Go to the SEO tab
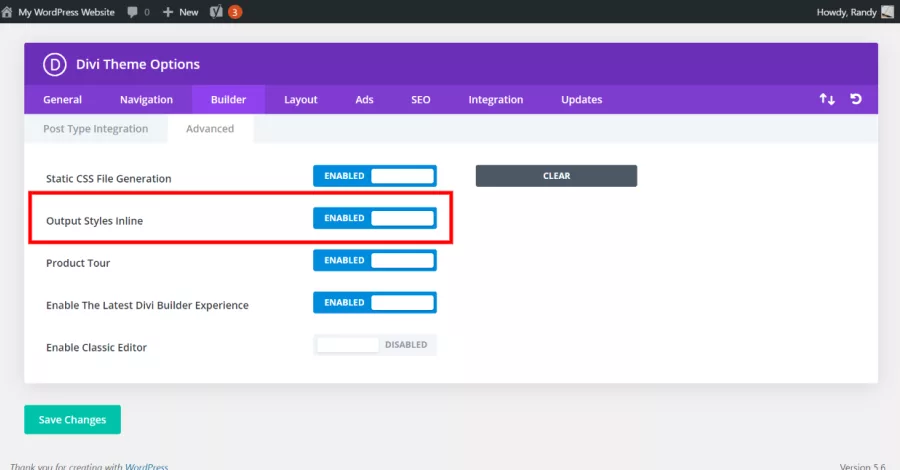This screenshot has width=900, height=470. point(421,99)
